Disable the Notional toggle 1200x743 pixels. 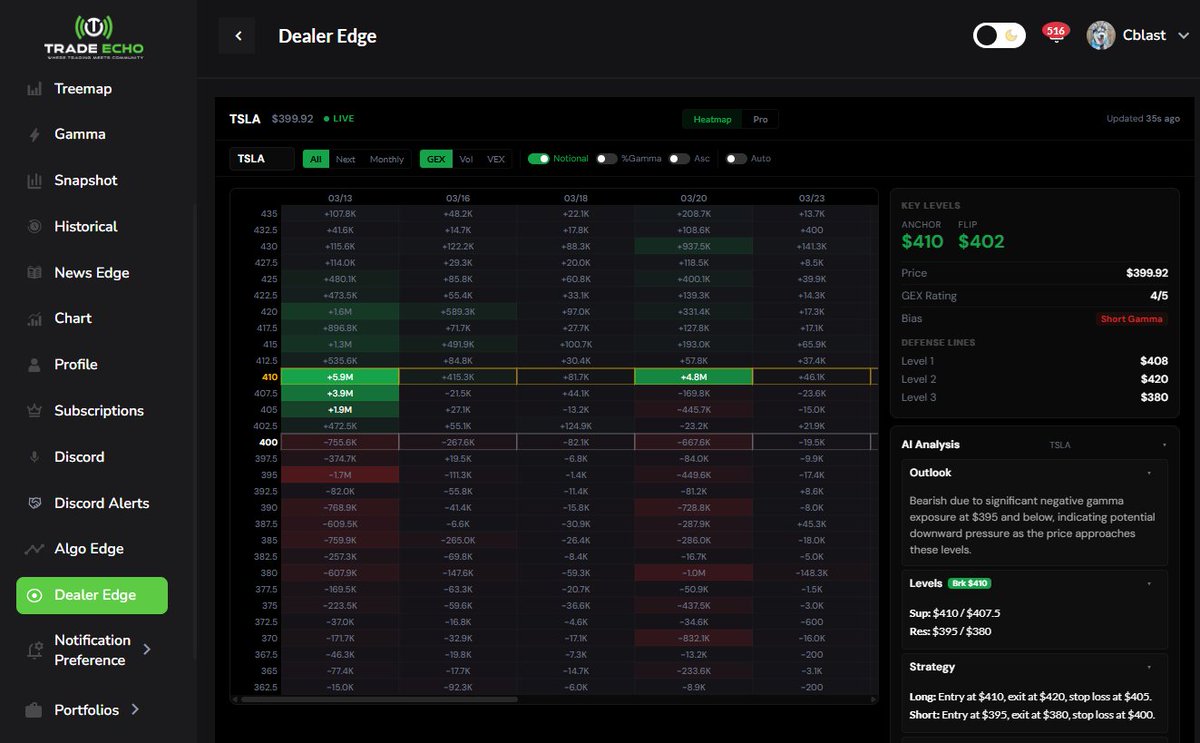pos(539,159)
